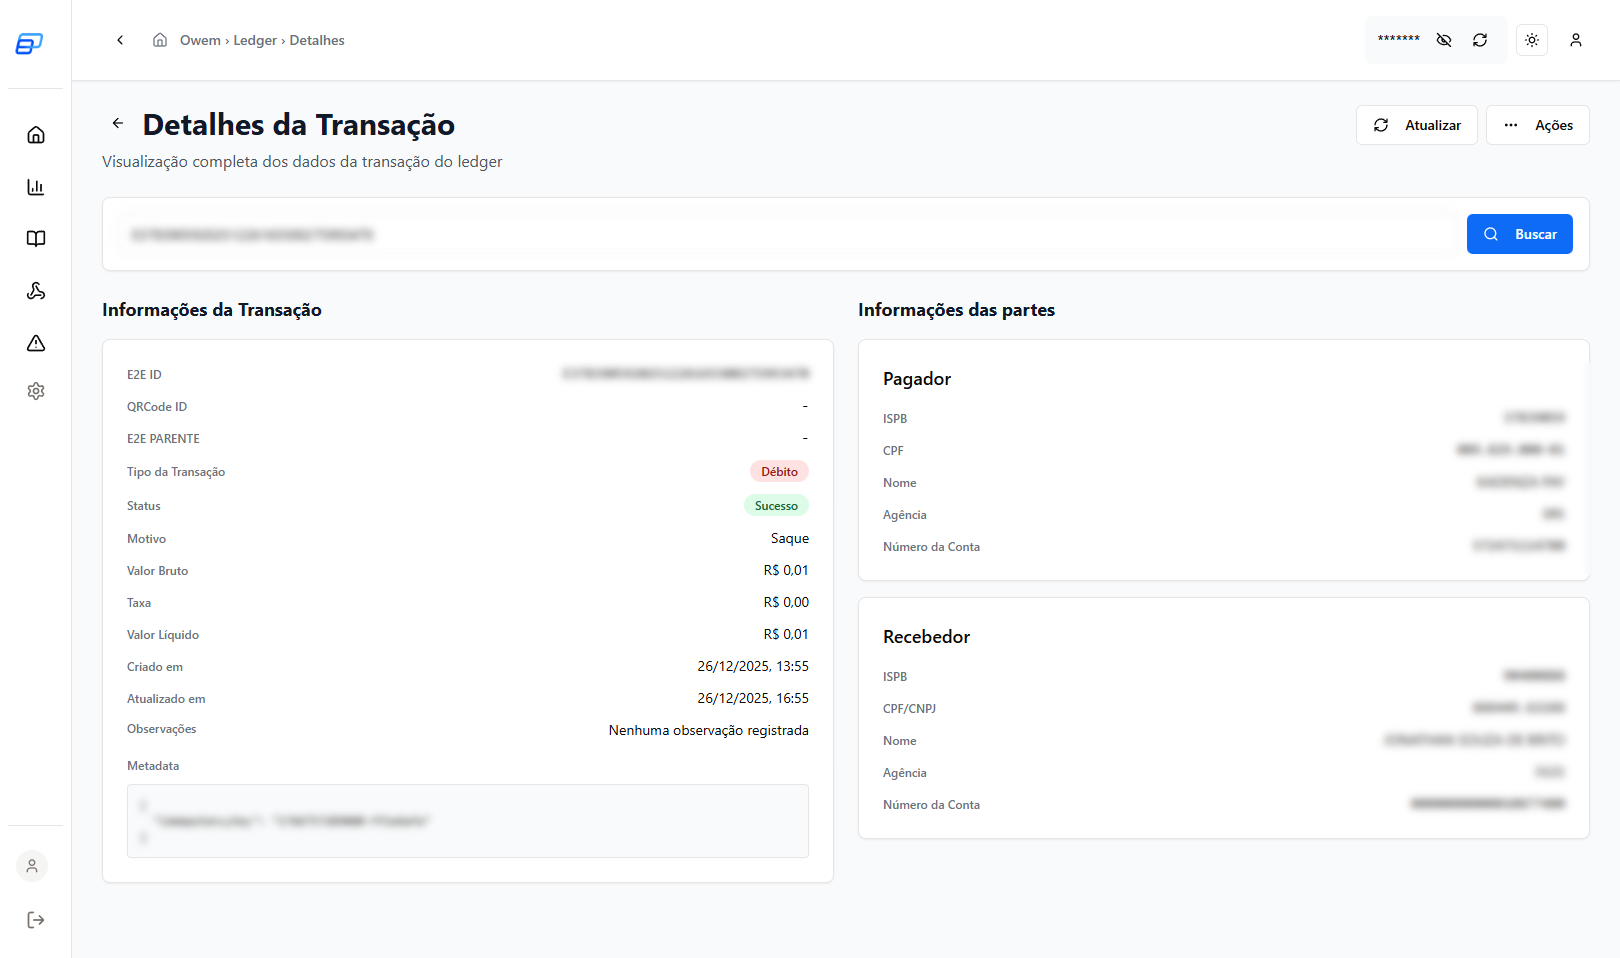The image size is (1620, 958).
Task: Open the user account icon top right
Action: coord(1576,40)
